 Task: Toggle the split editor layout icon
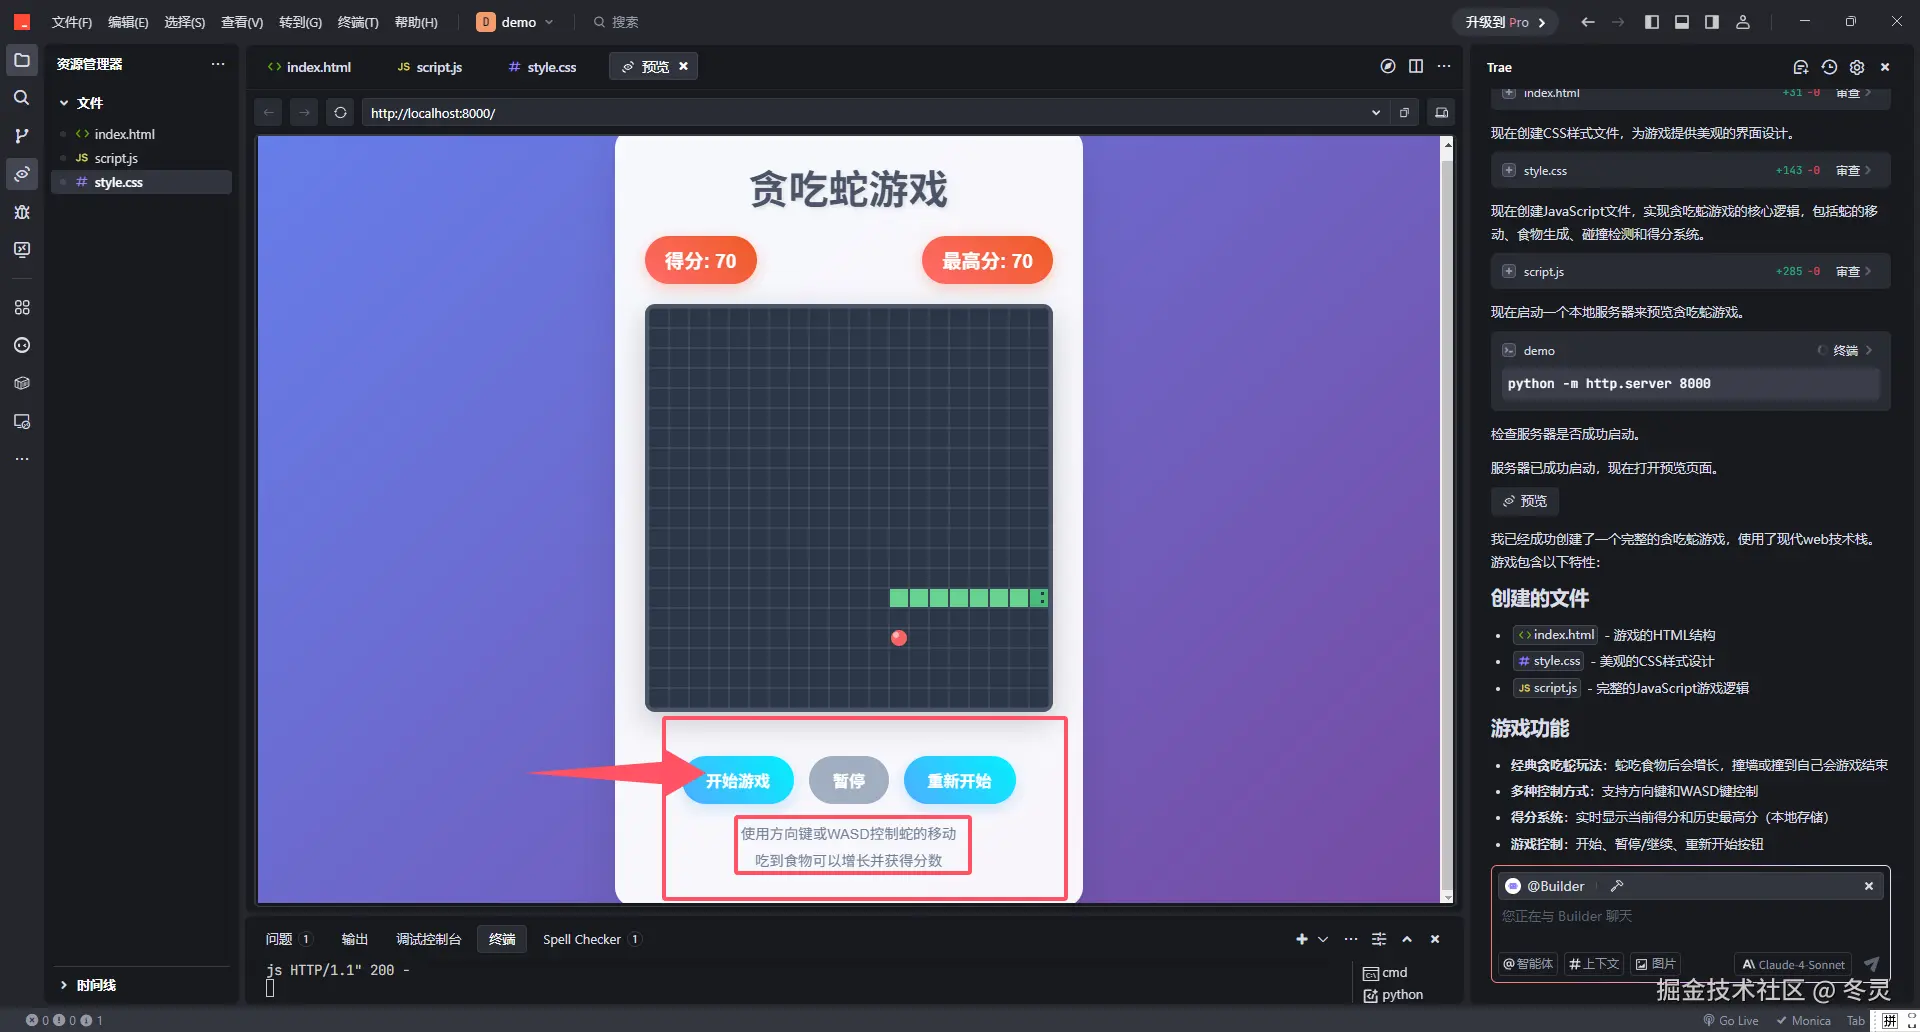tap(1416, 66)
